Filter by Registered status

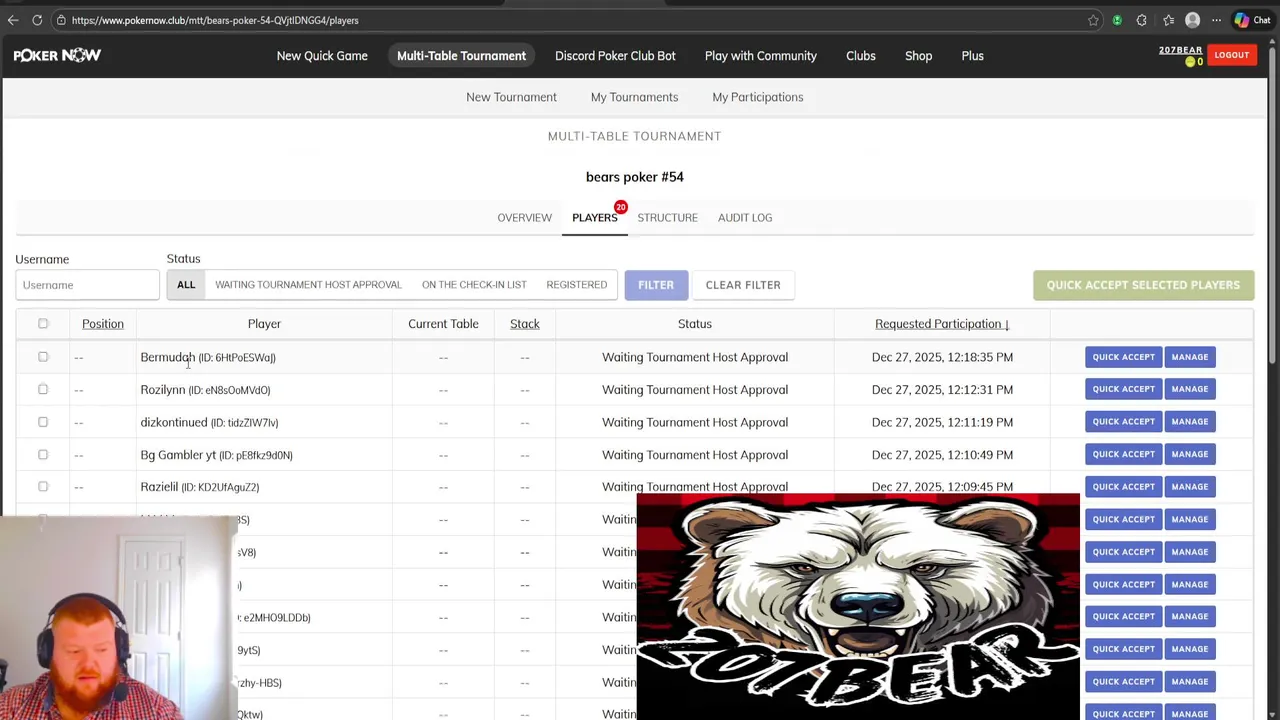click(576, 285)
